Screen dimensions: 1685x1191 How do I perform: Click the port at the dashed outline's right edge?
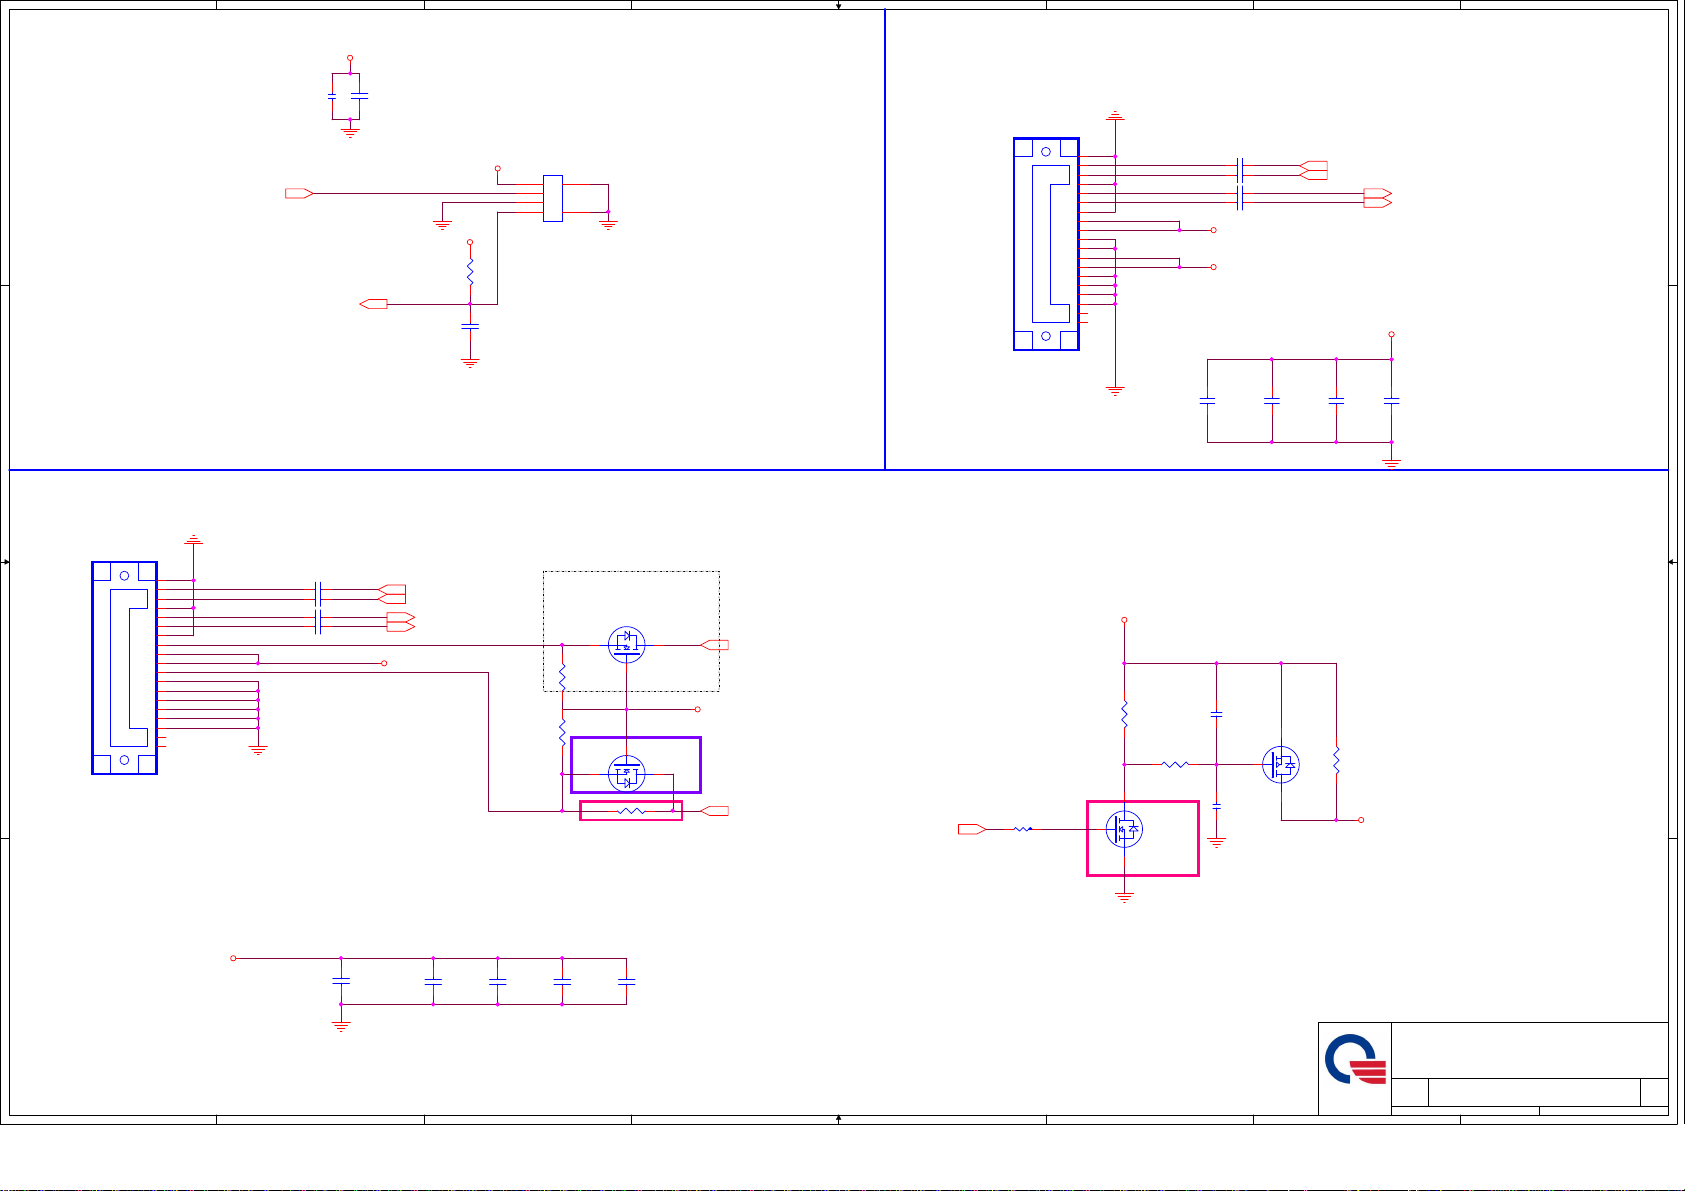715,645
